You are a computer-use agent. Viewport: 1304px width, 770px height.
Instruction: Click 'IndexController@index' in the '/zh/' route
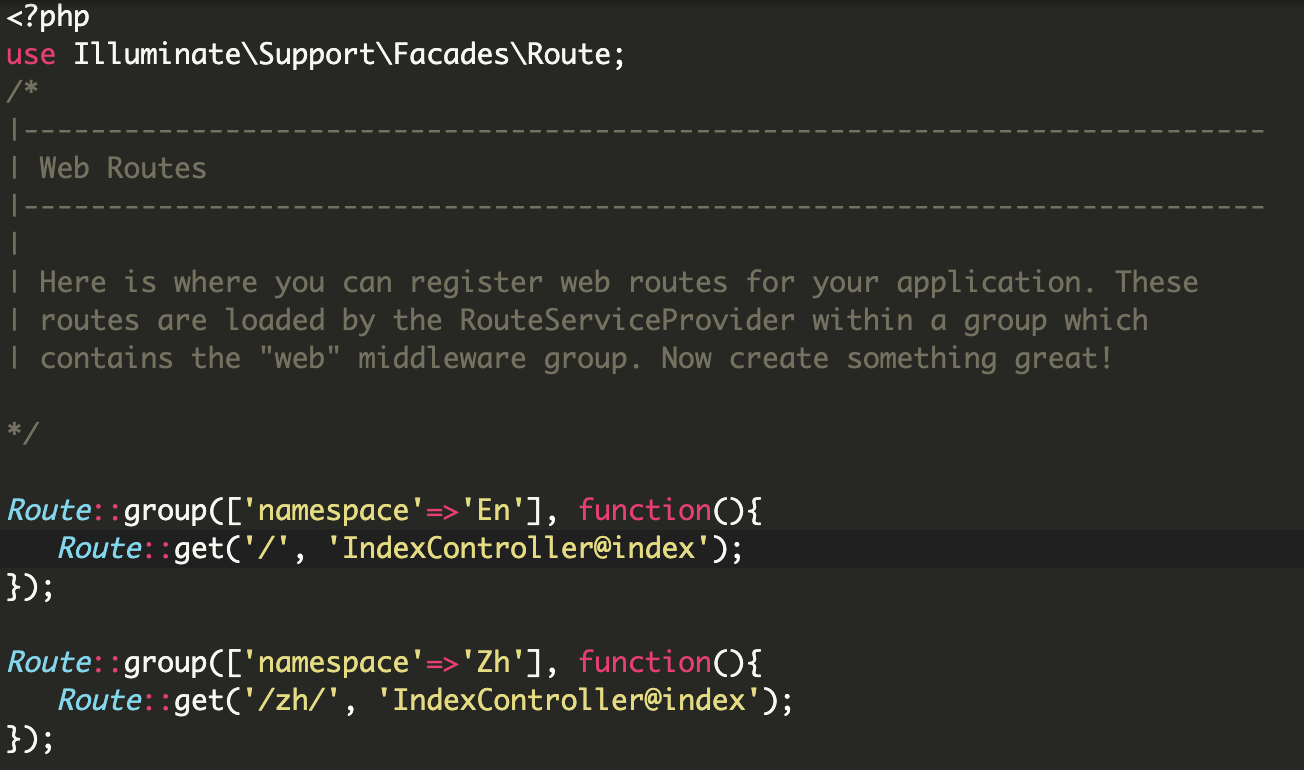coord(569,700)
